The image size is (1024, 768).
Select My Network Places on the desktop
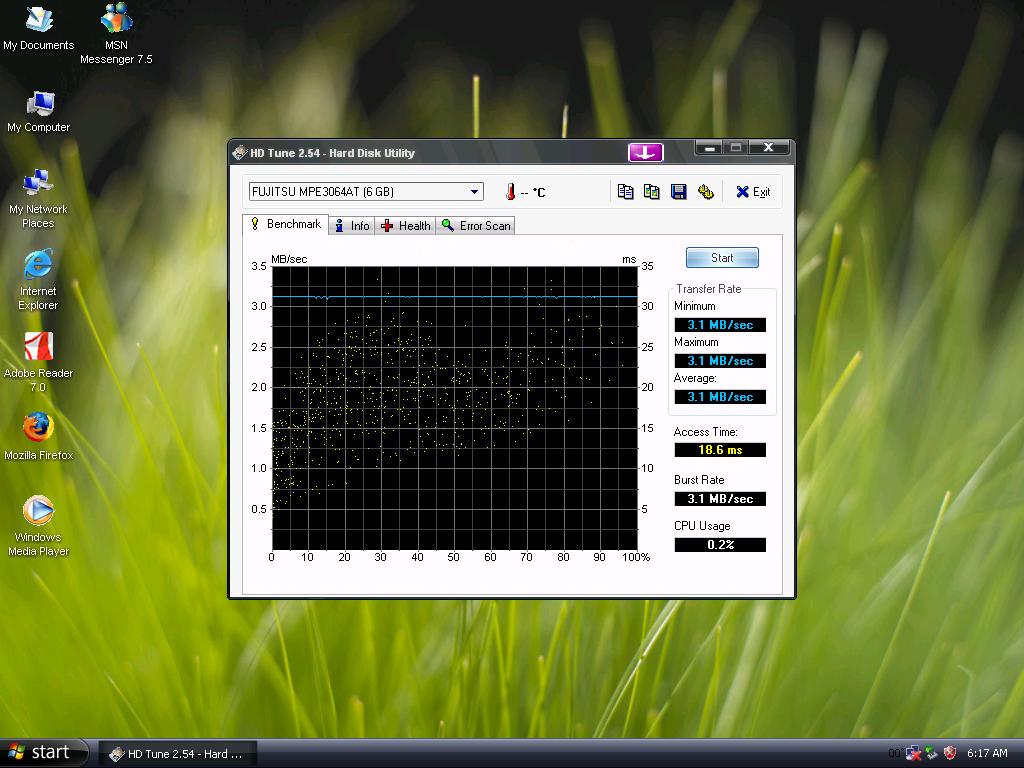pos(38,200)
